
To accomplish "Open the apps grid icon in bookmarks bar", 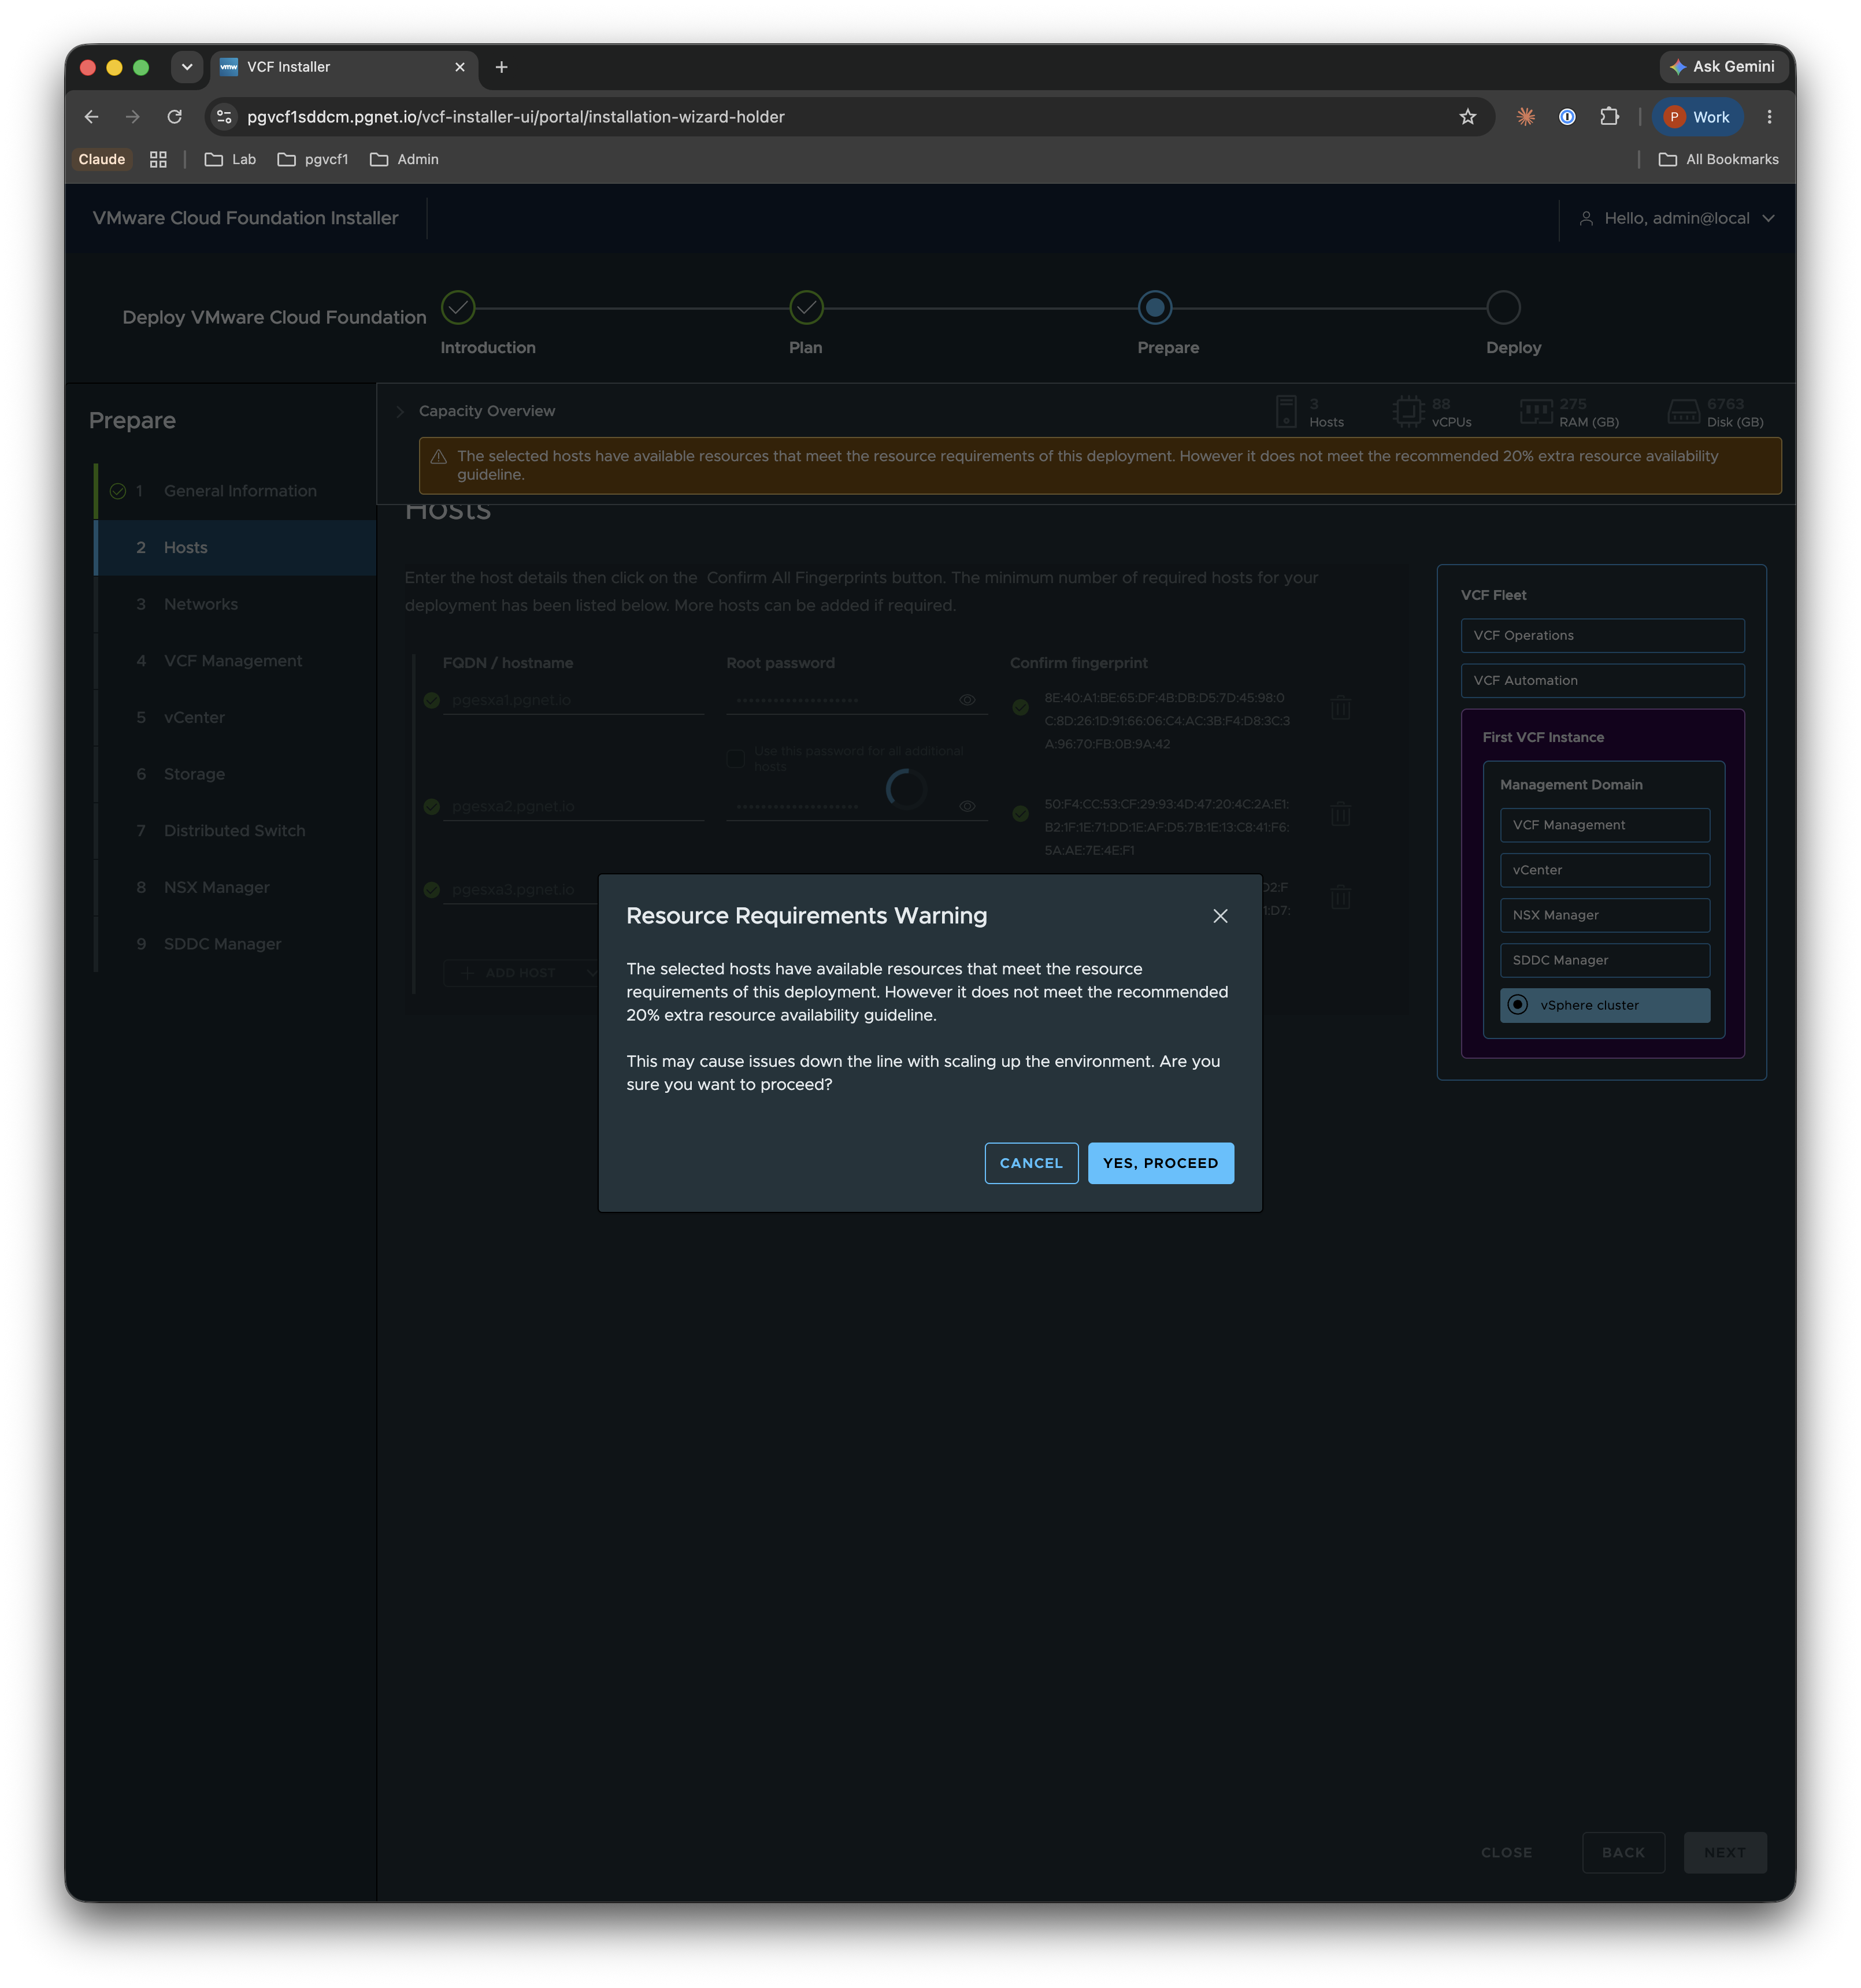I will [x=158, y=159].
